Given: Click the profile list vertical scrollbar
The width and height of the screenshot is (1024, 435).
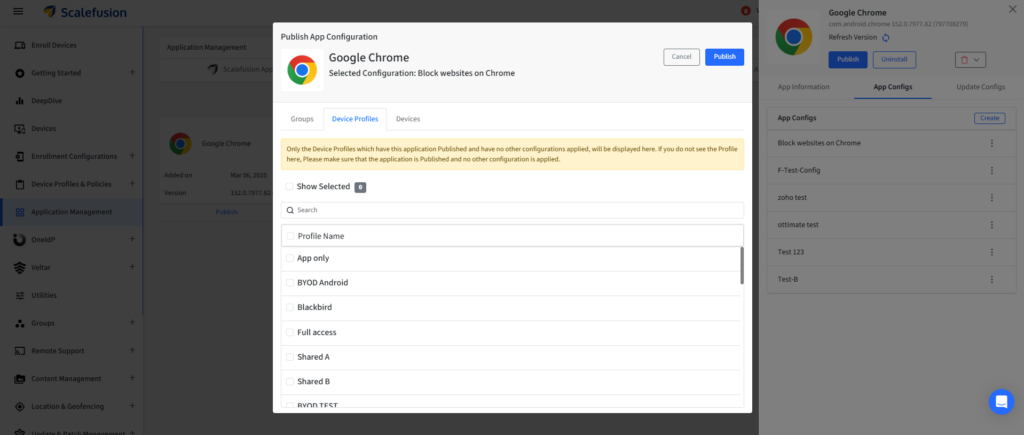Looking at the screenshot, I should [x=741, y=265].
